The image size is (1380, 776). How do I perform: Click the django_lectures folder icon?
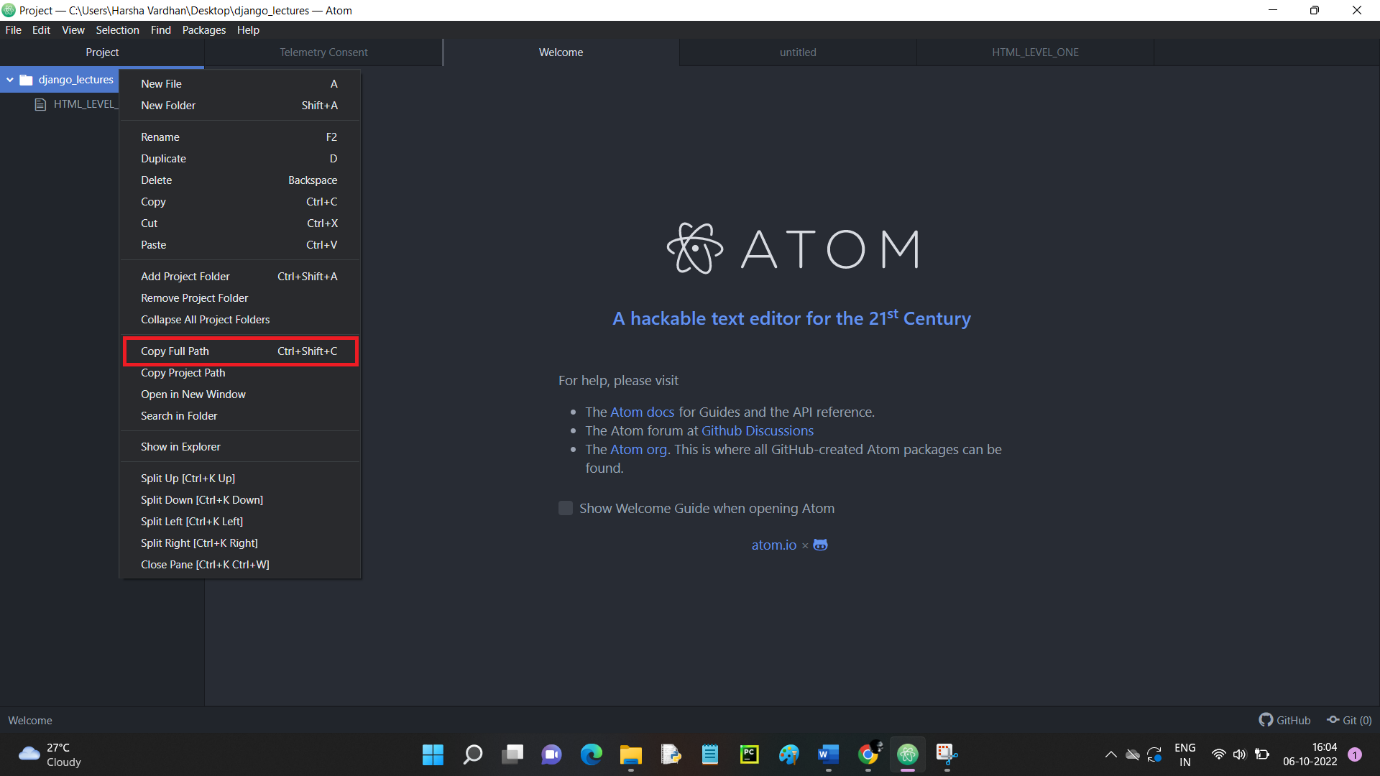pyautogui.click(x=26, y=80)
